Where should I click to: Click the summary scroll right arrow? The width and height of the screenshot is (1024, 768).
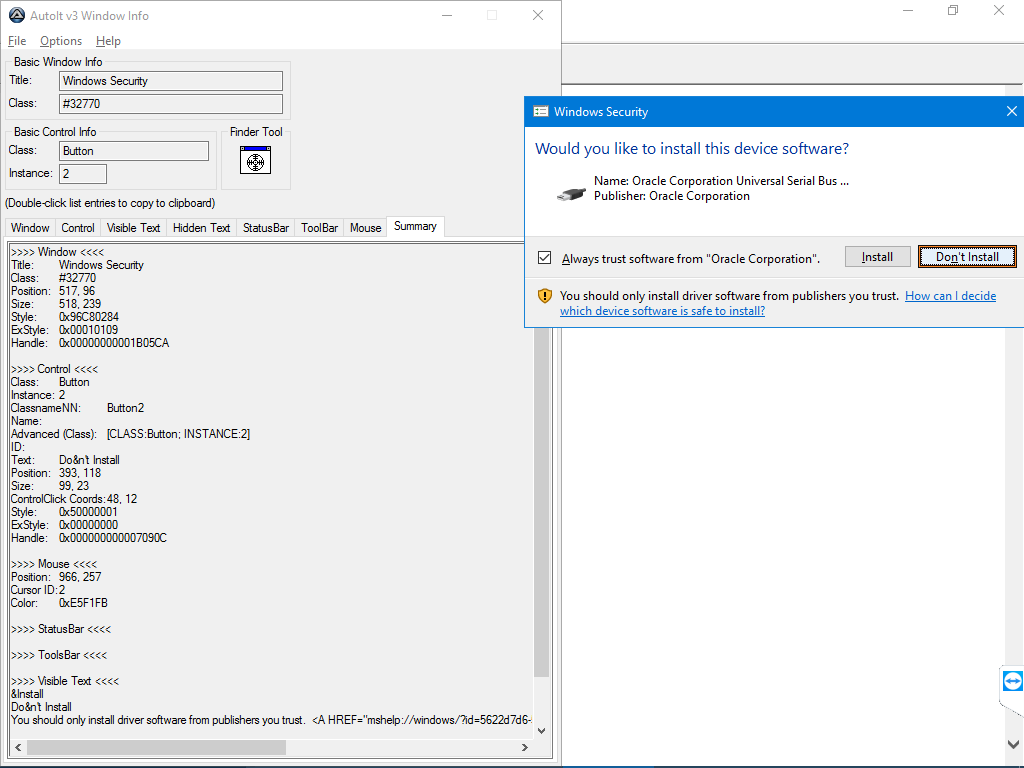tap(524, 747)
